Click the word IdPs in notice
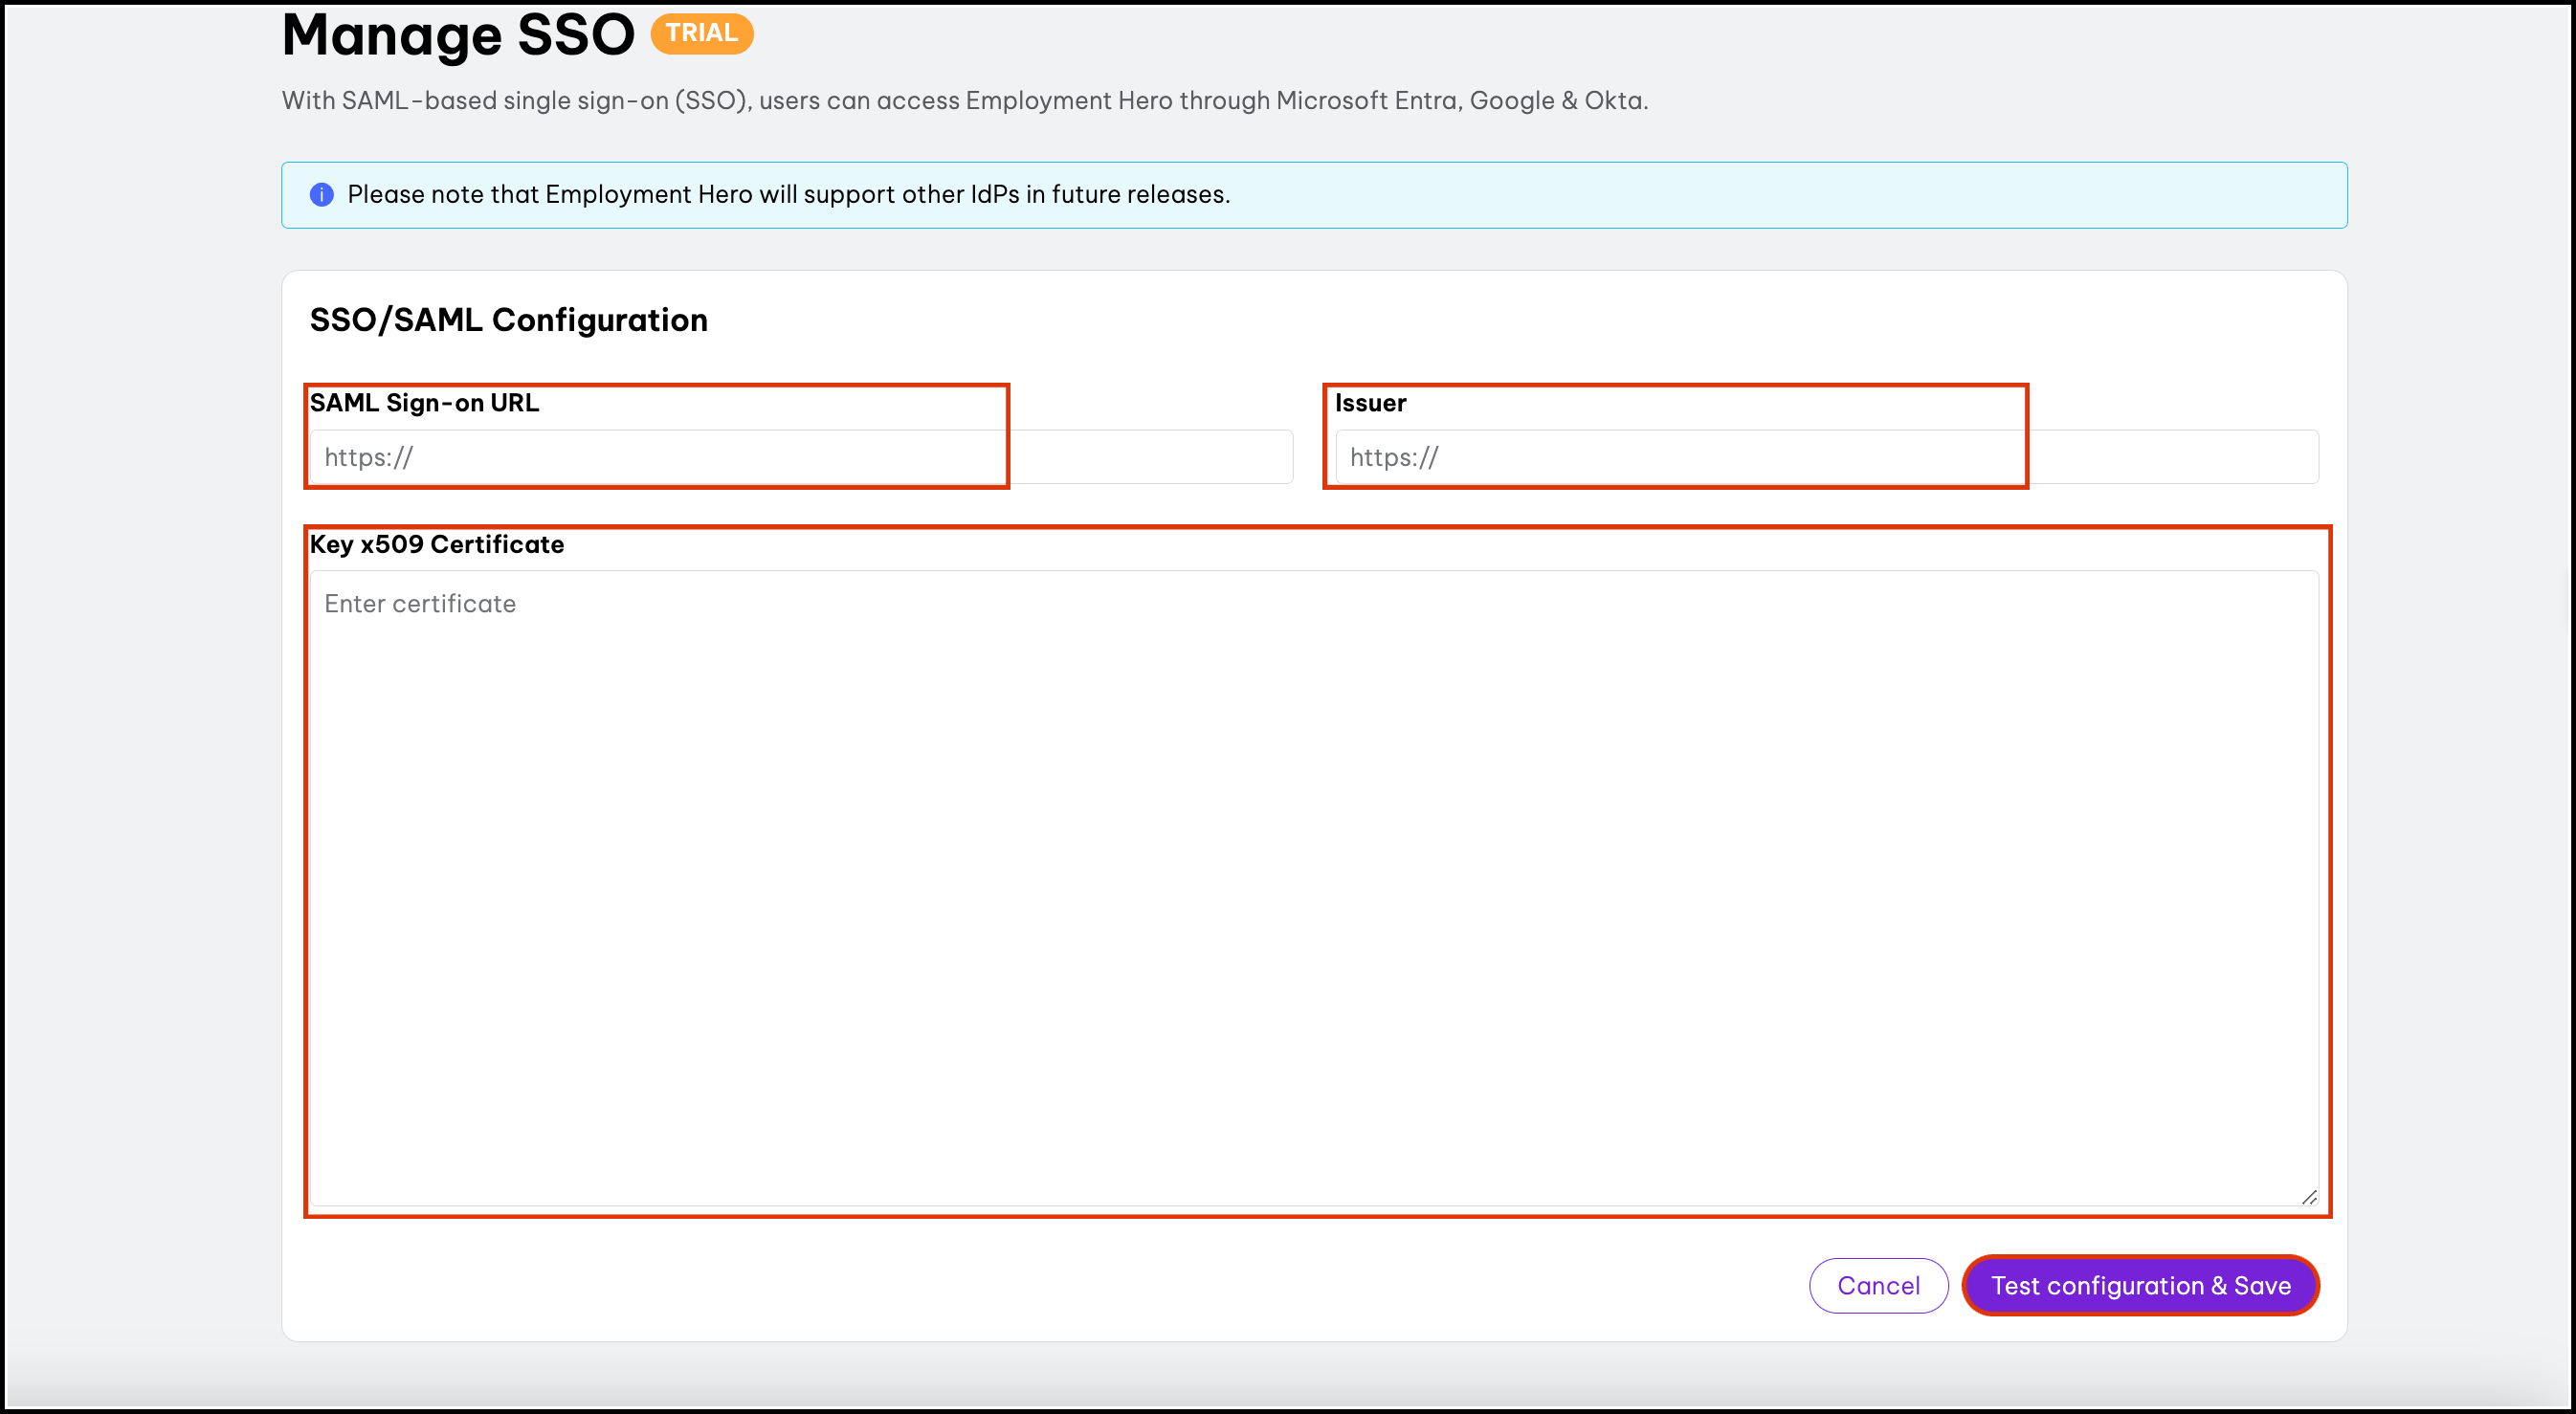The height and width of the screenshot is (1414, 2576). click(x=994, y=195)
